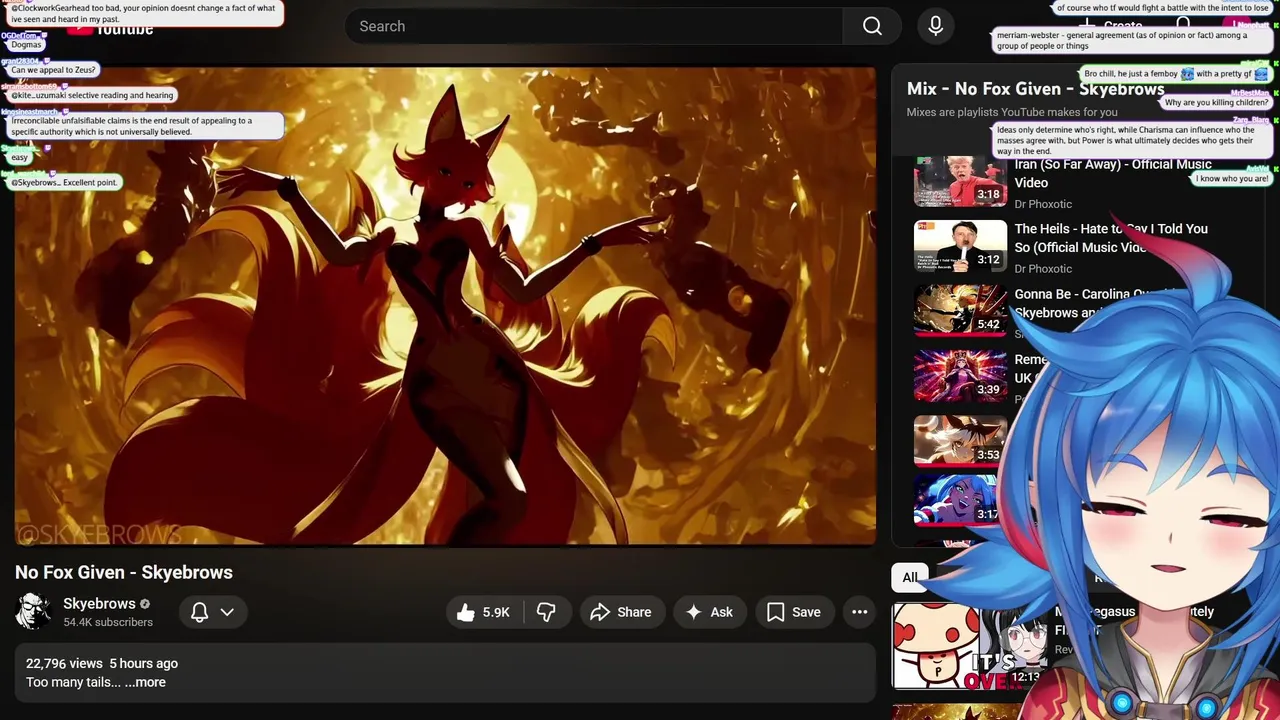Play The Heils Hate to Say thumbnail
Viewport: 1280px width, 720px height.
pos(960,246)
